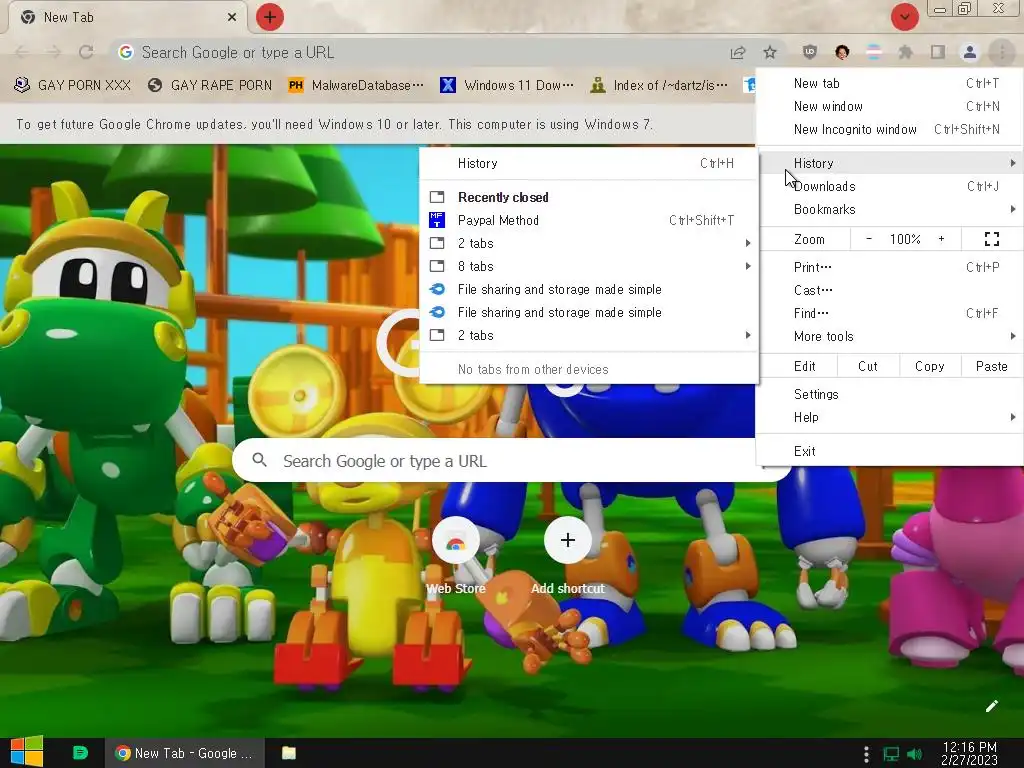Screen dimensions: 1024x768
Task: Open File Explorer folder in taskbar
Action: [289, 753]
